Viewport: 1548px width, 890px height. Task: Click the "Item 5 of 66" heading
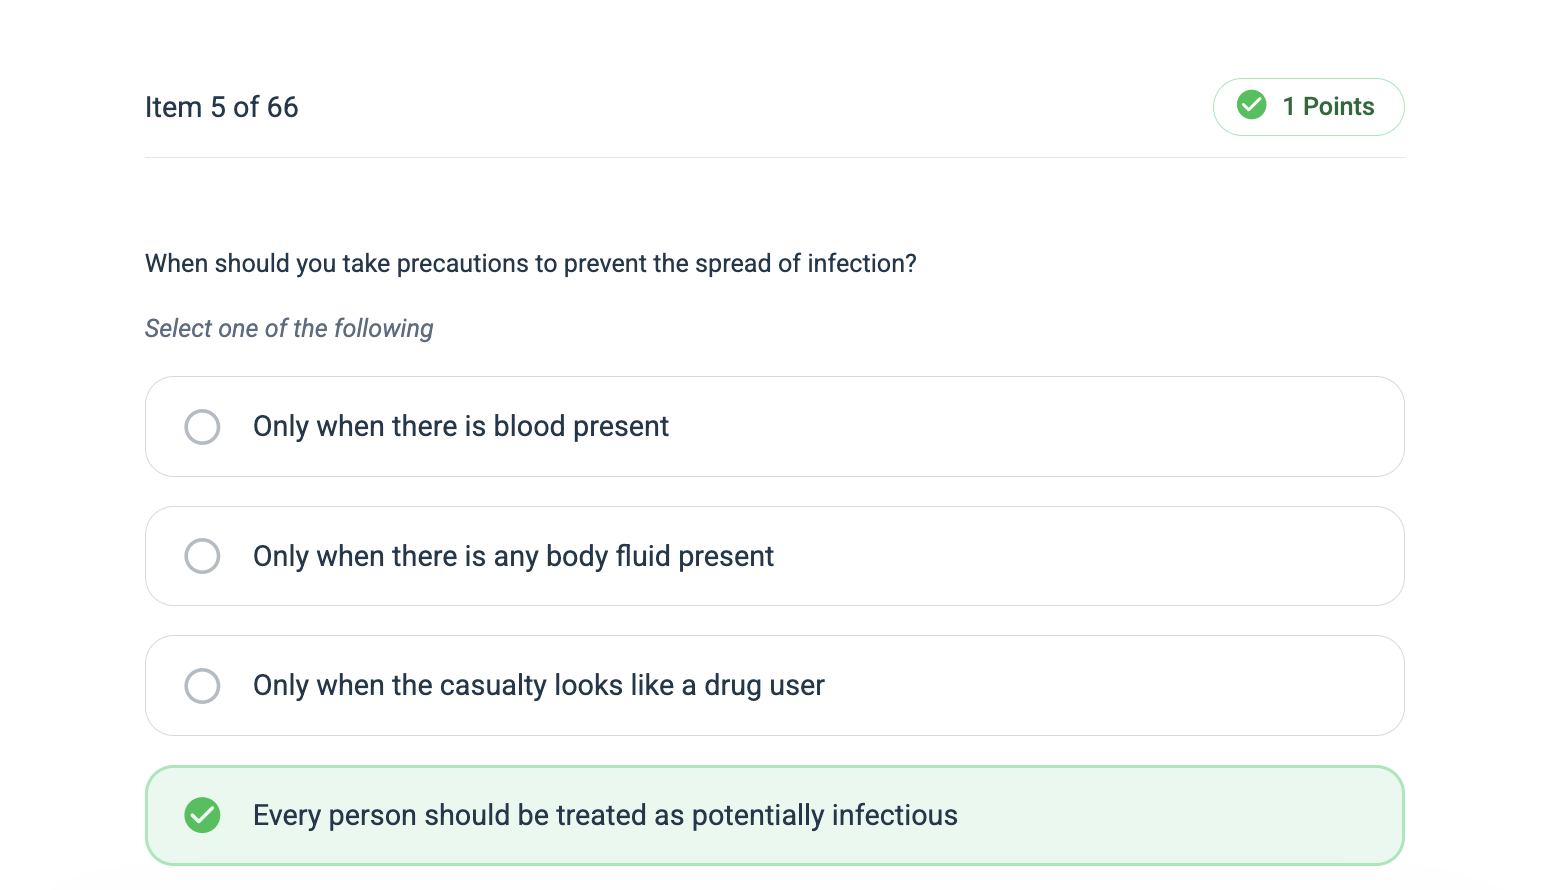(x=221, y=107)
